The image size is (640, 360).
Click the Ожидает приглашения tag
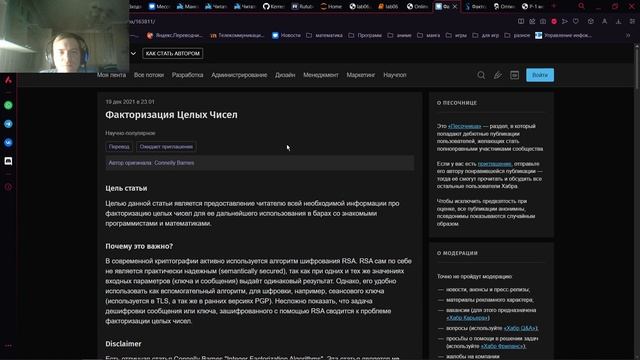coord(166,147)
